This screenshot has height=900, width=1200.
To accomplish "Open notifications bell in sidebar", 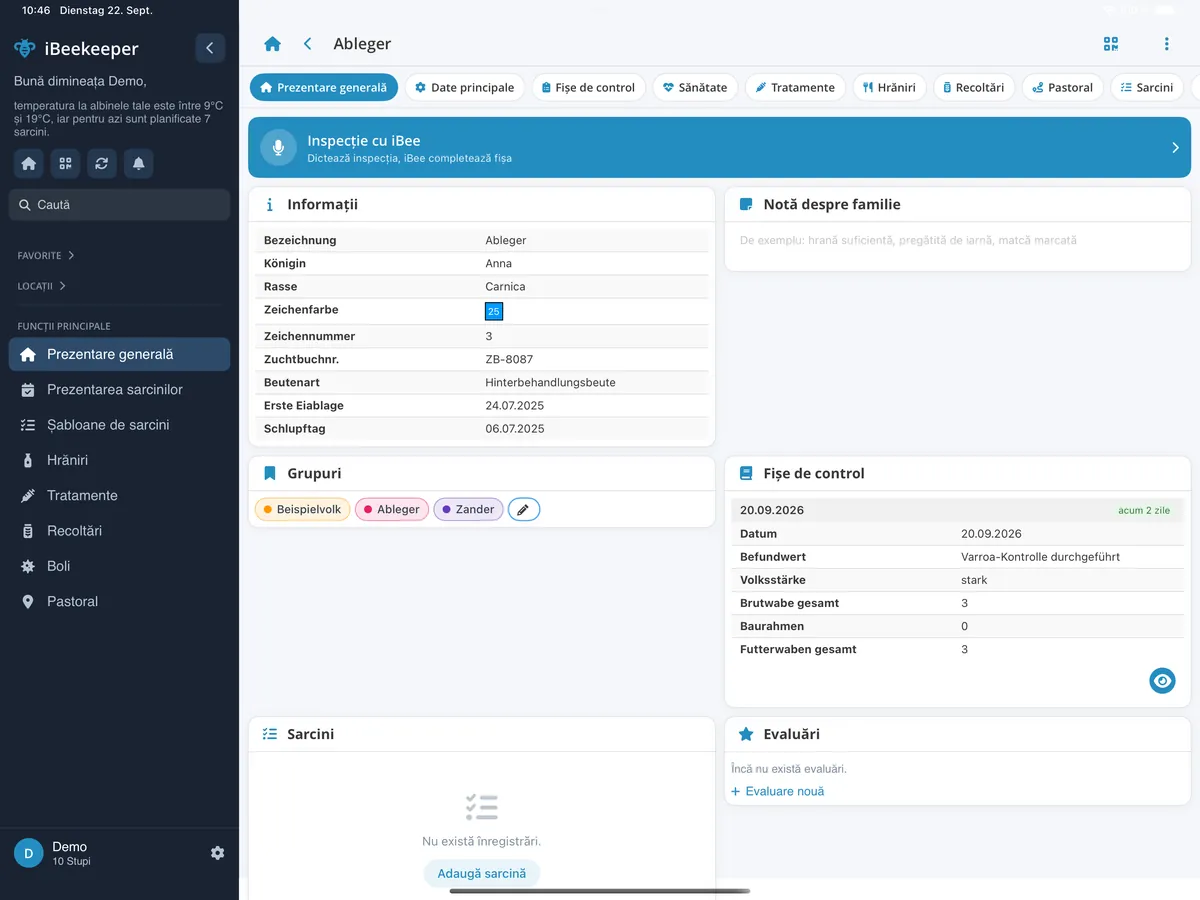I will coord(138,163).
